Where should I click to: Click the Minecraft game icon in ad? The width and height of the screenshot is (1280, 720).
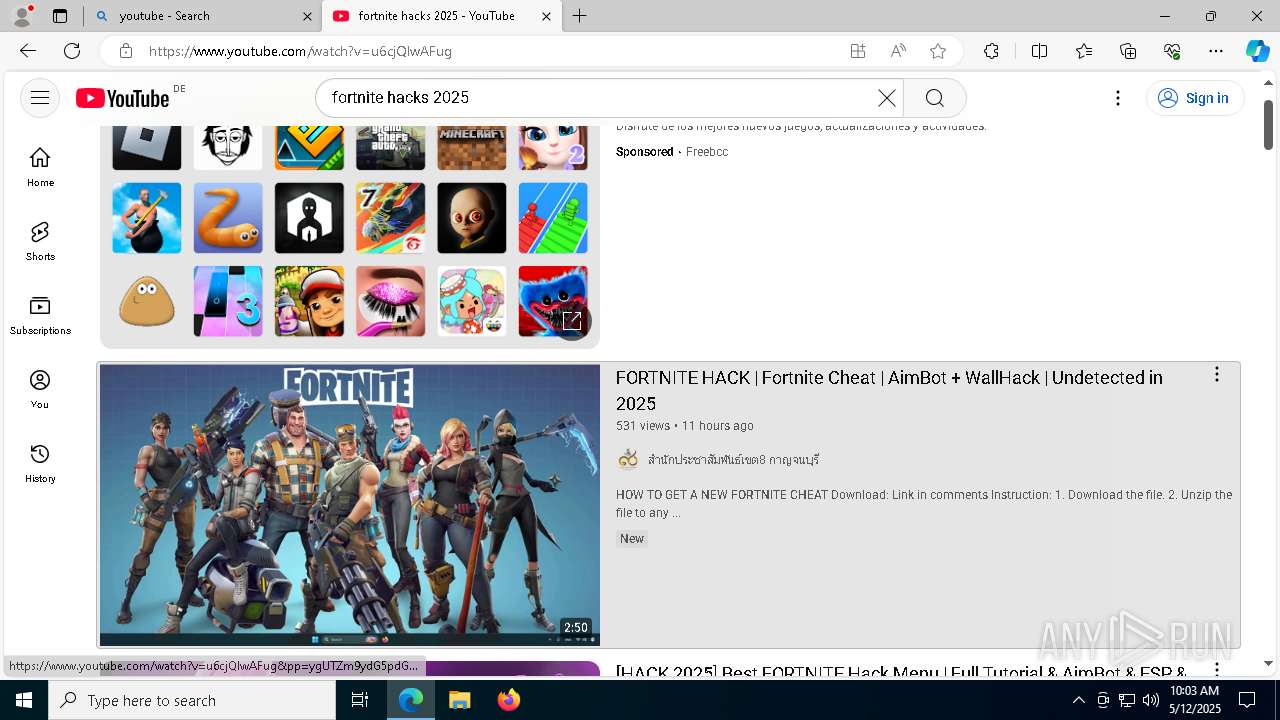(x=472, y=148)
